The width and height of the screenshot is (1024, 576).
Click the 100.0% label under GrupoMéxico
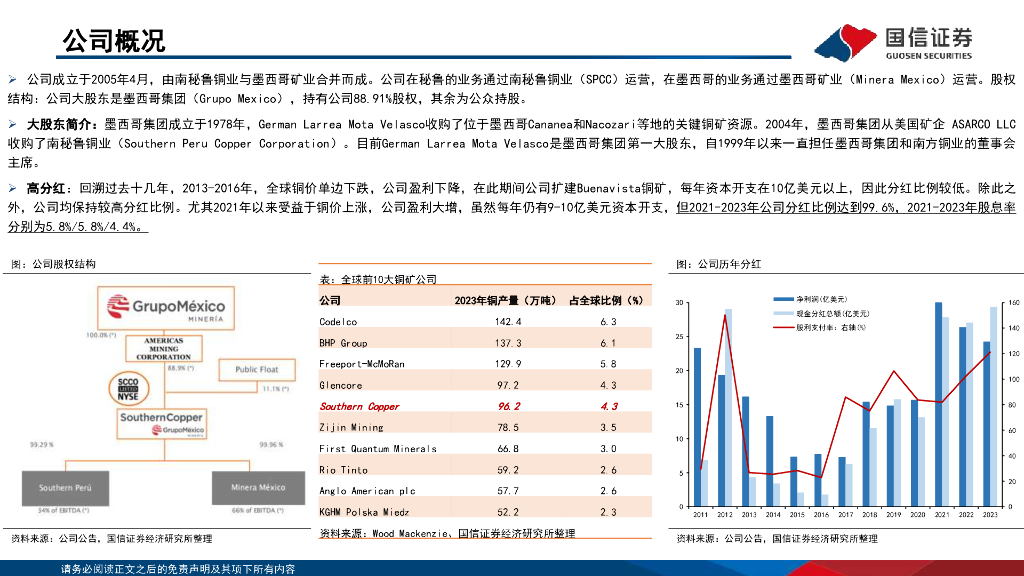(101, 335)
